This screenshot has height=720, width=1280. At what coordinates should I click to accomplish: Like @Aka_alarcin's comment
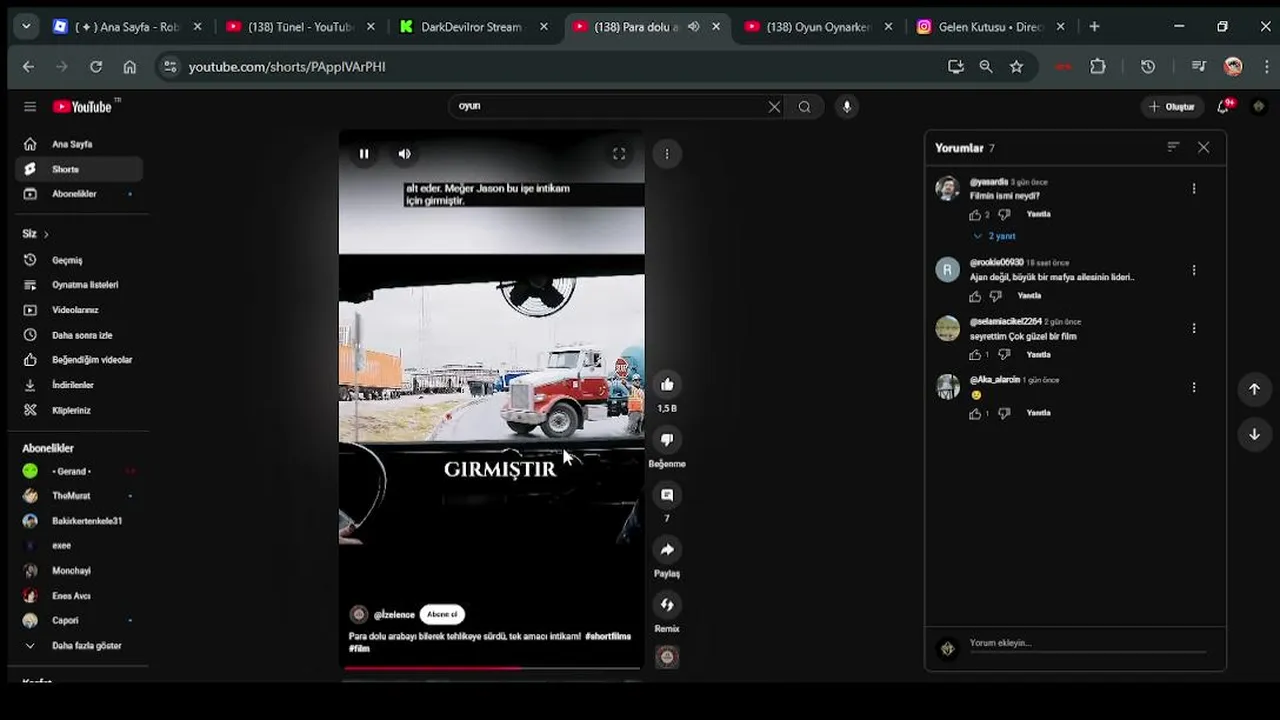click(975, 413)
